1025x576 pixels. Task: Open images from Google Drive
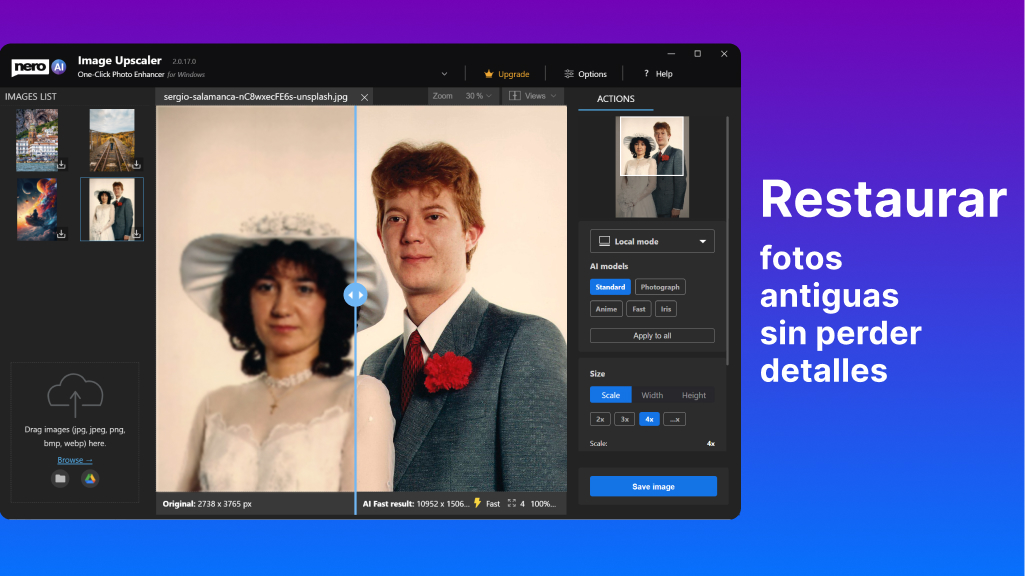90,479
